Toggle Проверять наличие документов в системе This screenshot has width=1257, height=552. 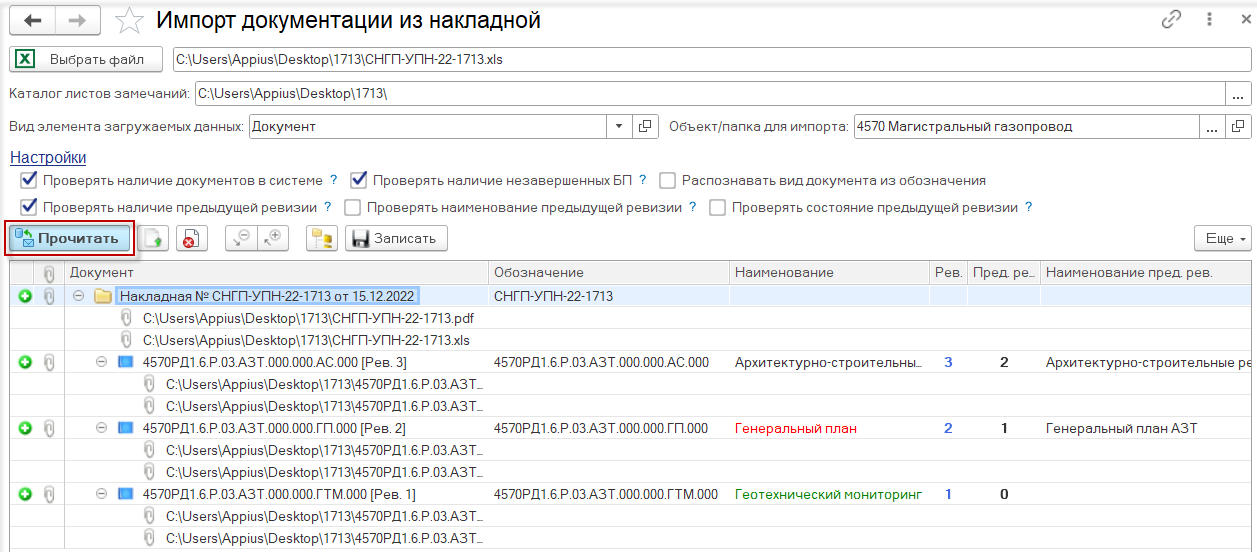(28, 181)
